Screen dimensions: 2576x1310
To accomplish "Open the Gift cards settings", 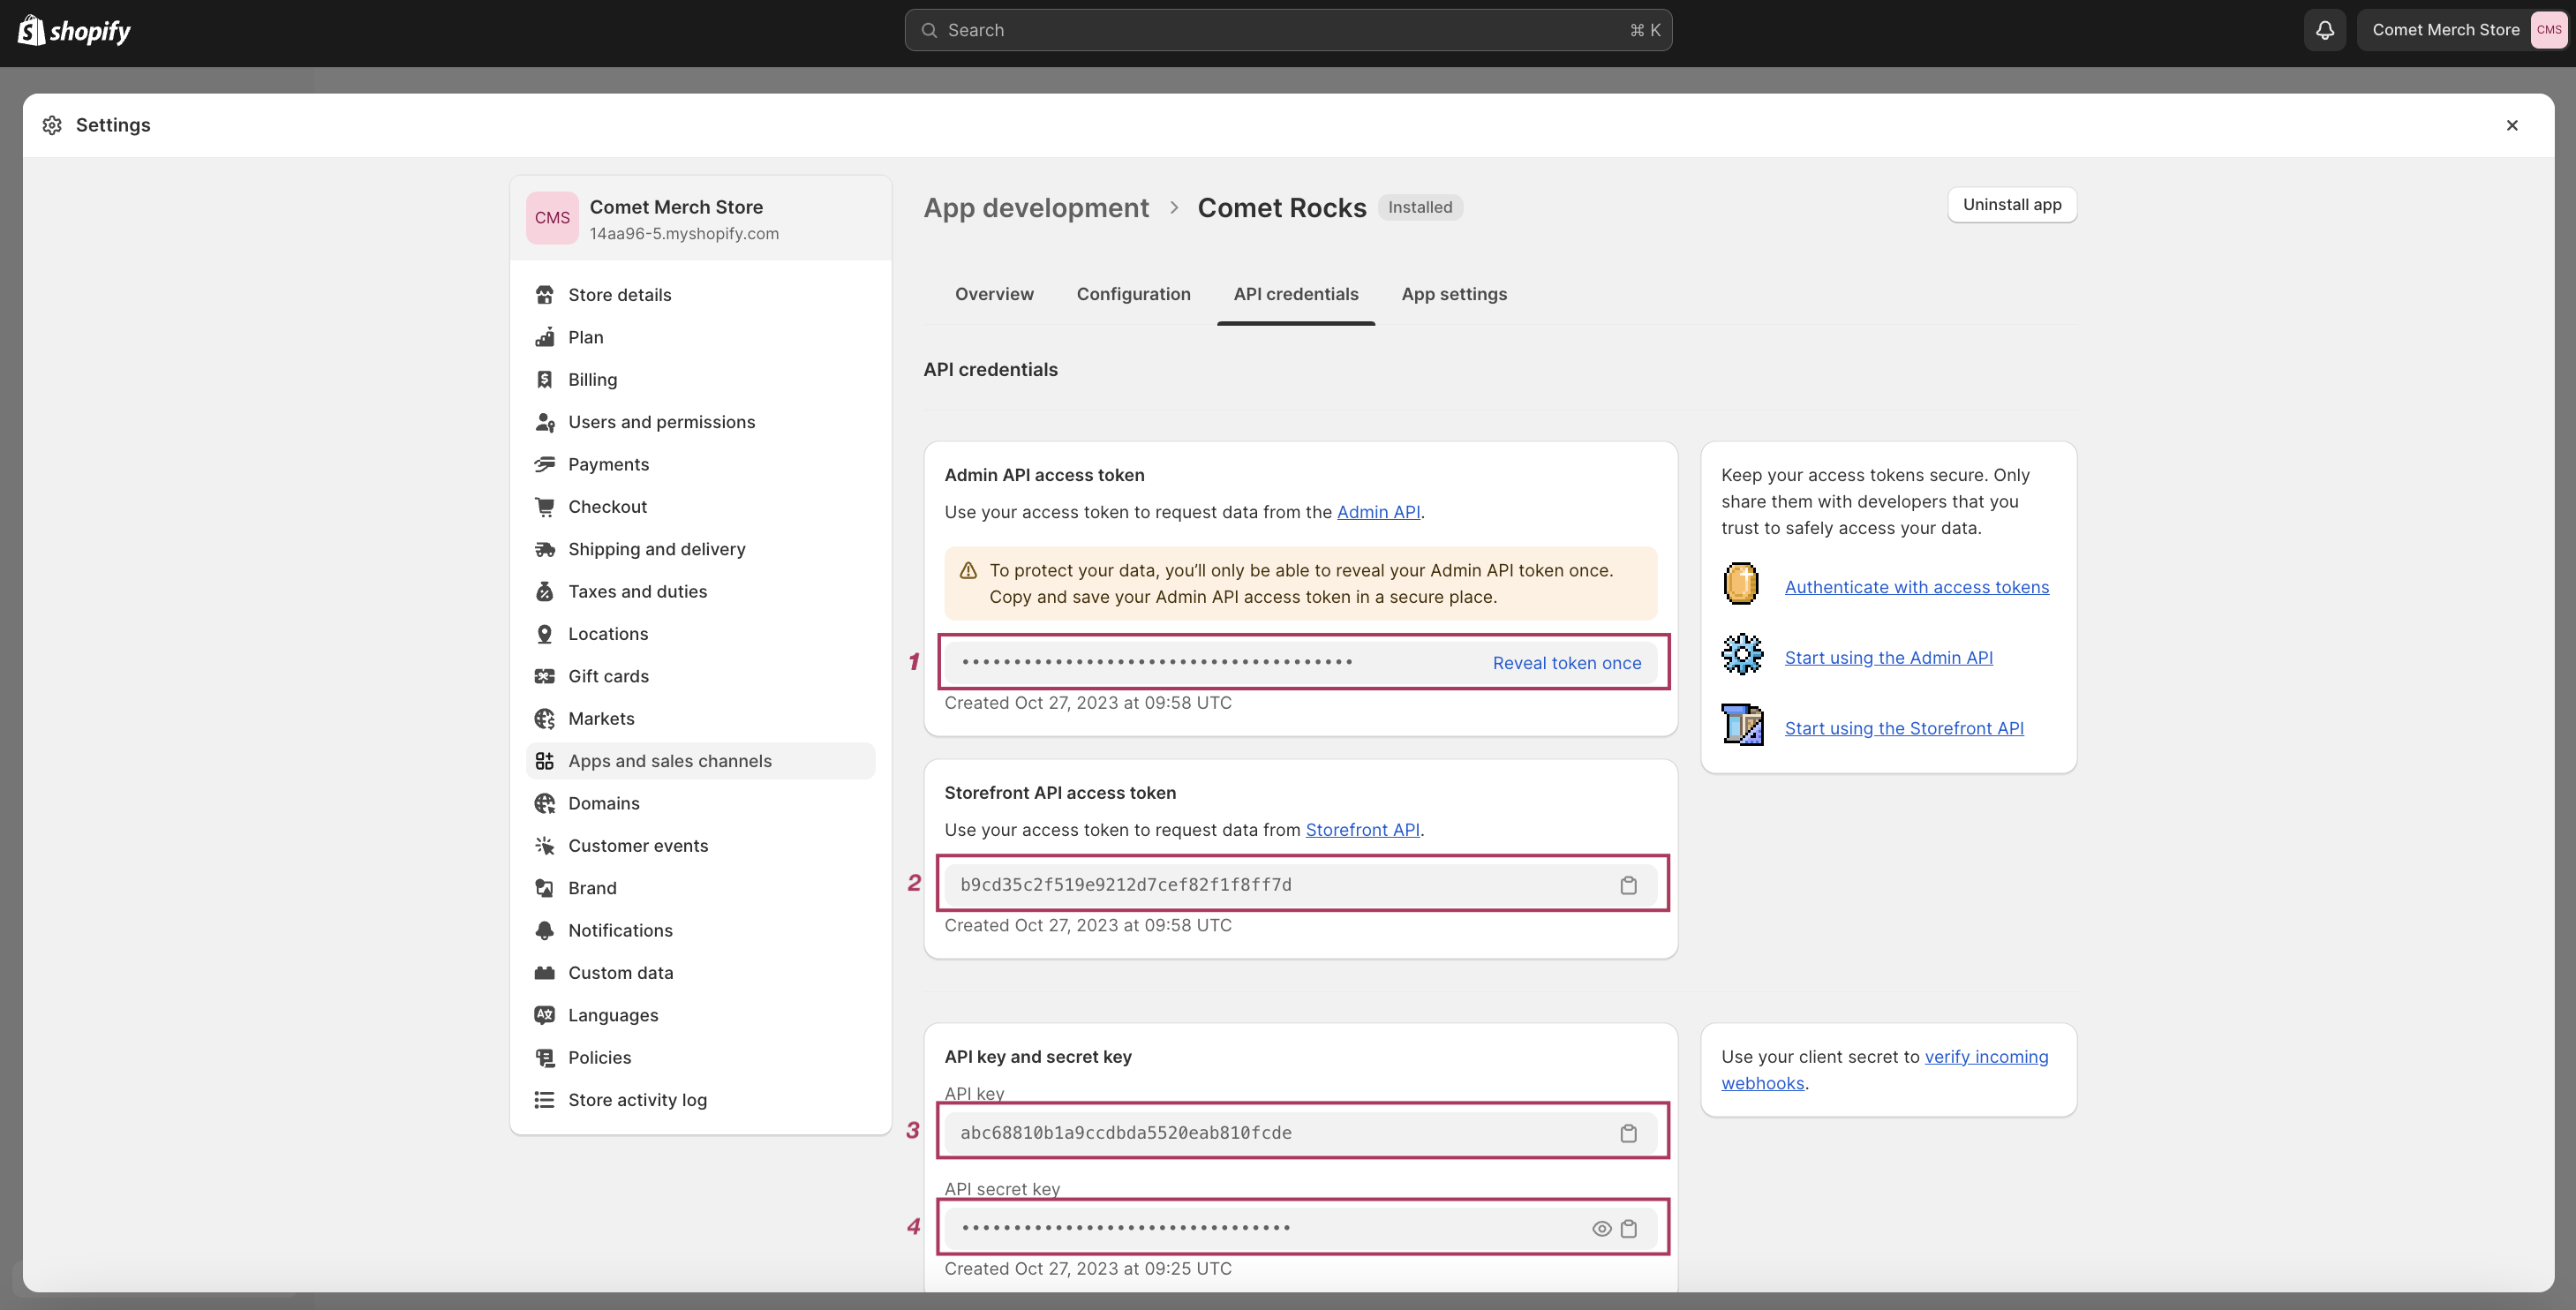I will 608,676.
